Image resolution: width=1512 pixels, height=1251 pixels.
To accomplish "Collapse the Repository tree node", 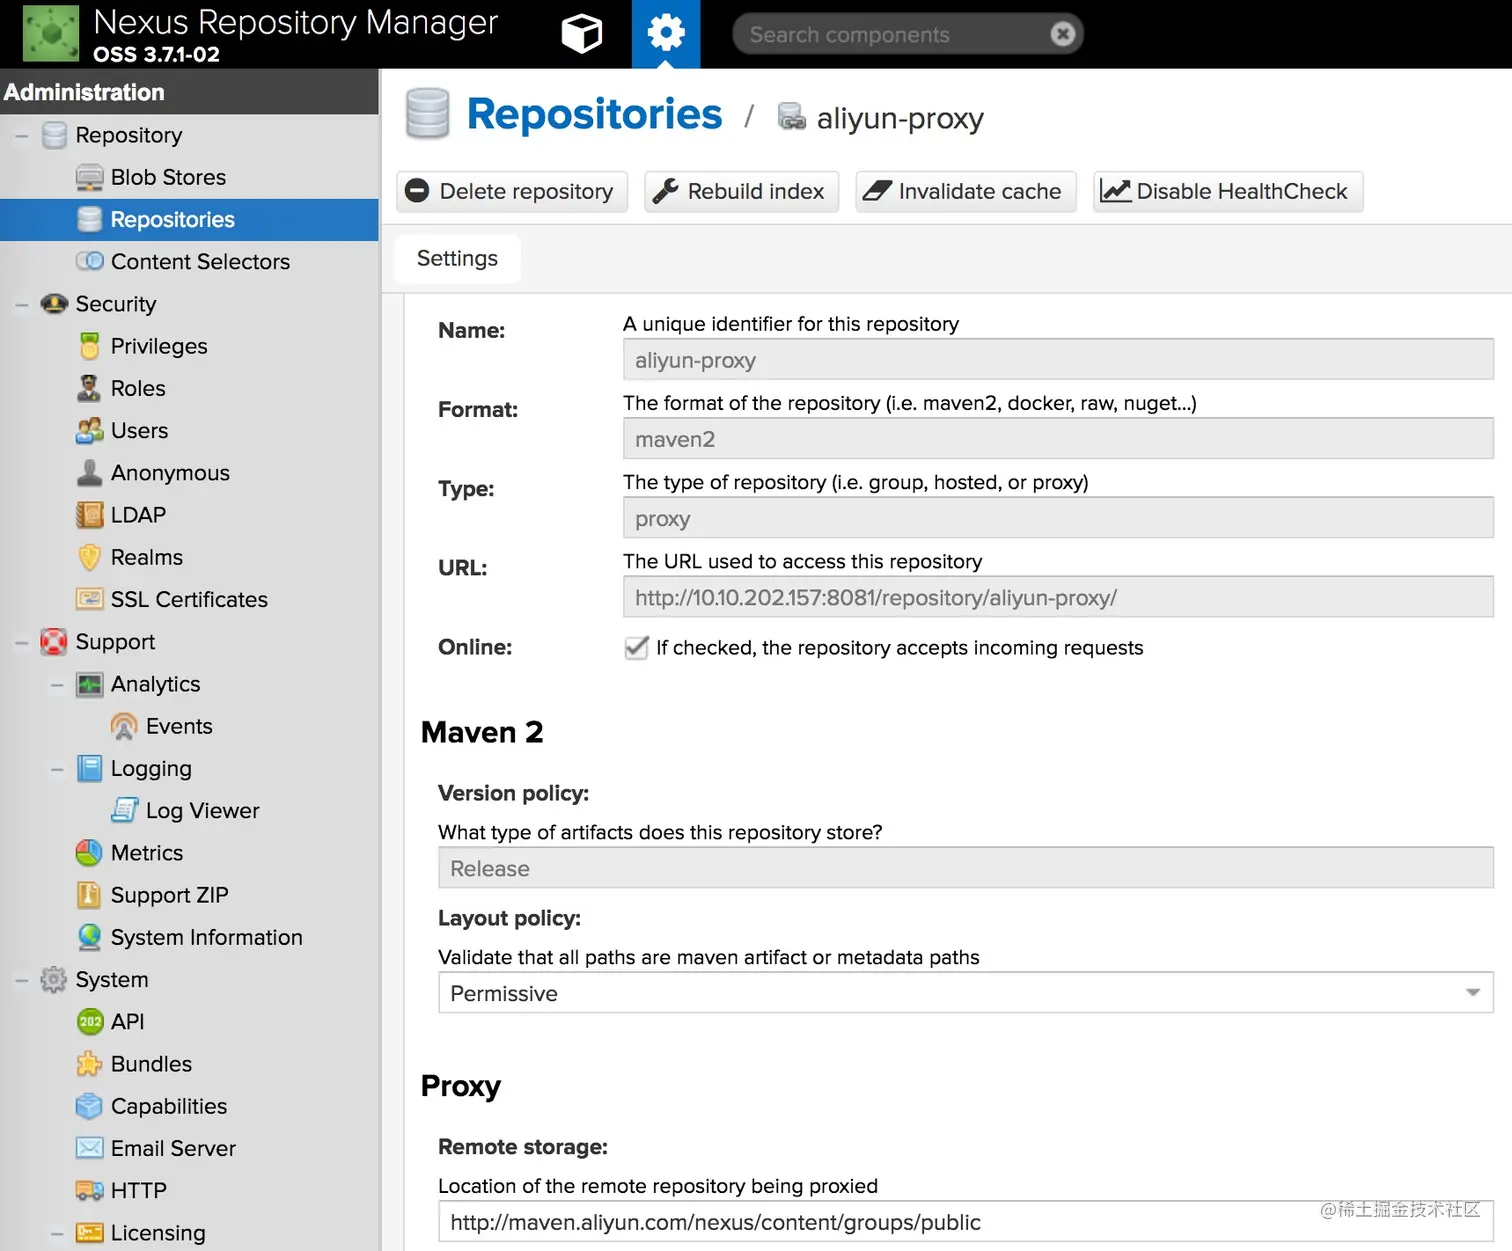I will coord(21,135).
